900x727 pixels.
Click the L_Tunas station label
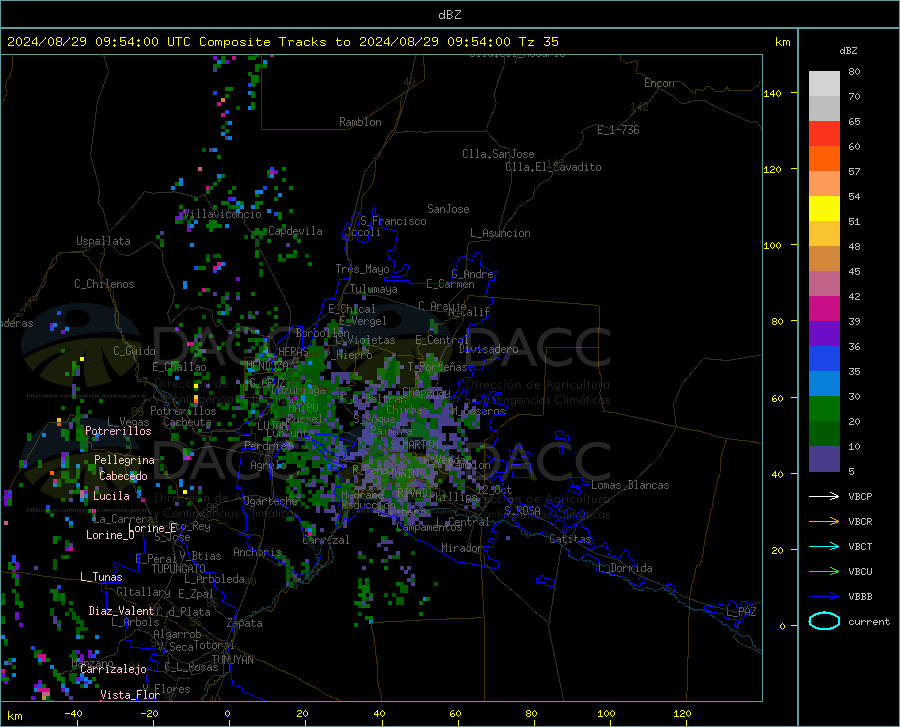(101, 577)
